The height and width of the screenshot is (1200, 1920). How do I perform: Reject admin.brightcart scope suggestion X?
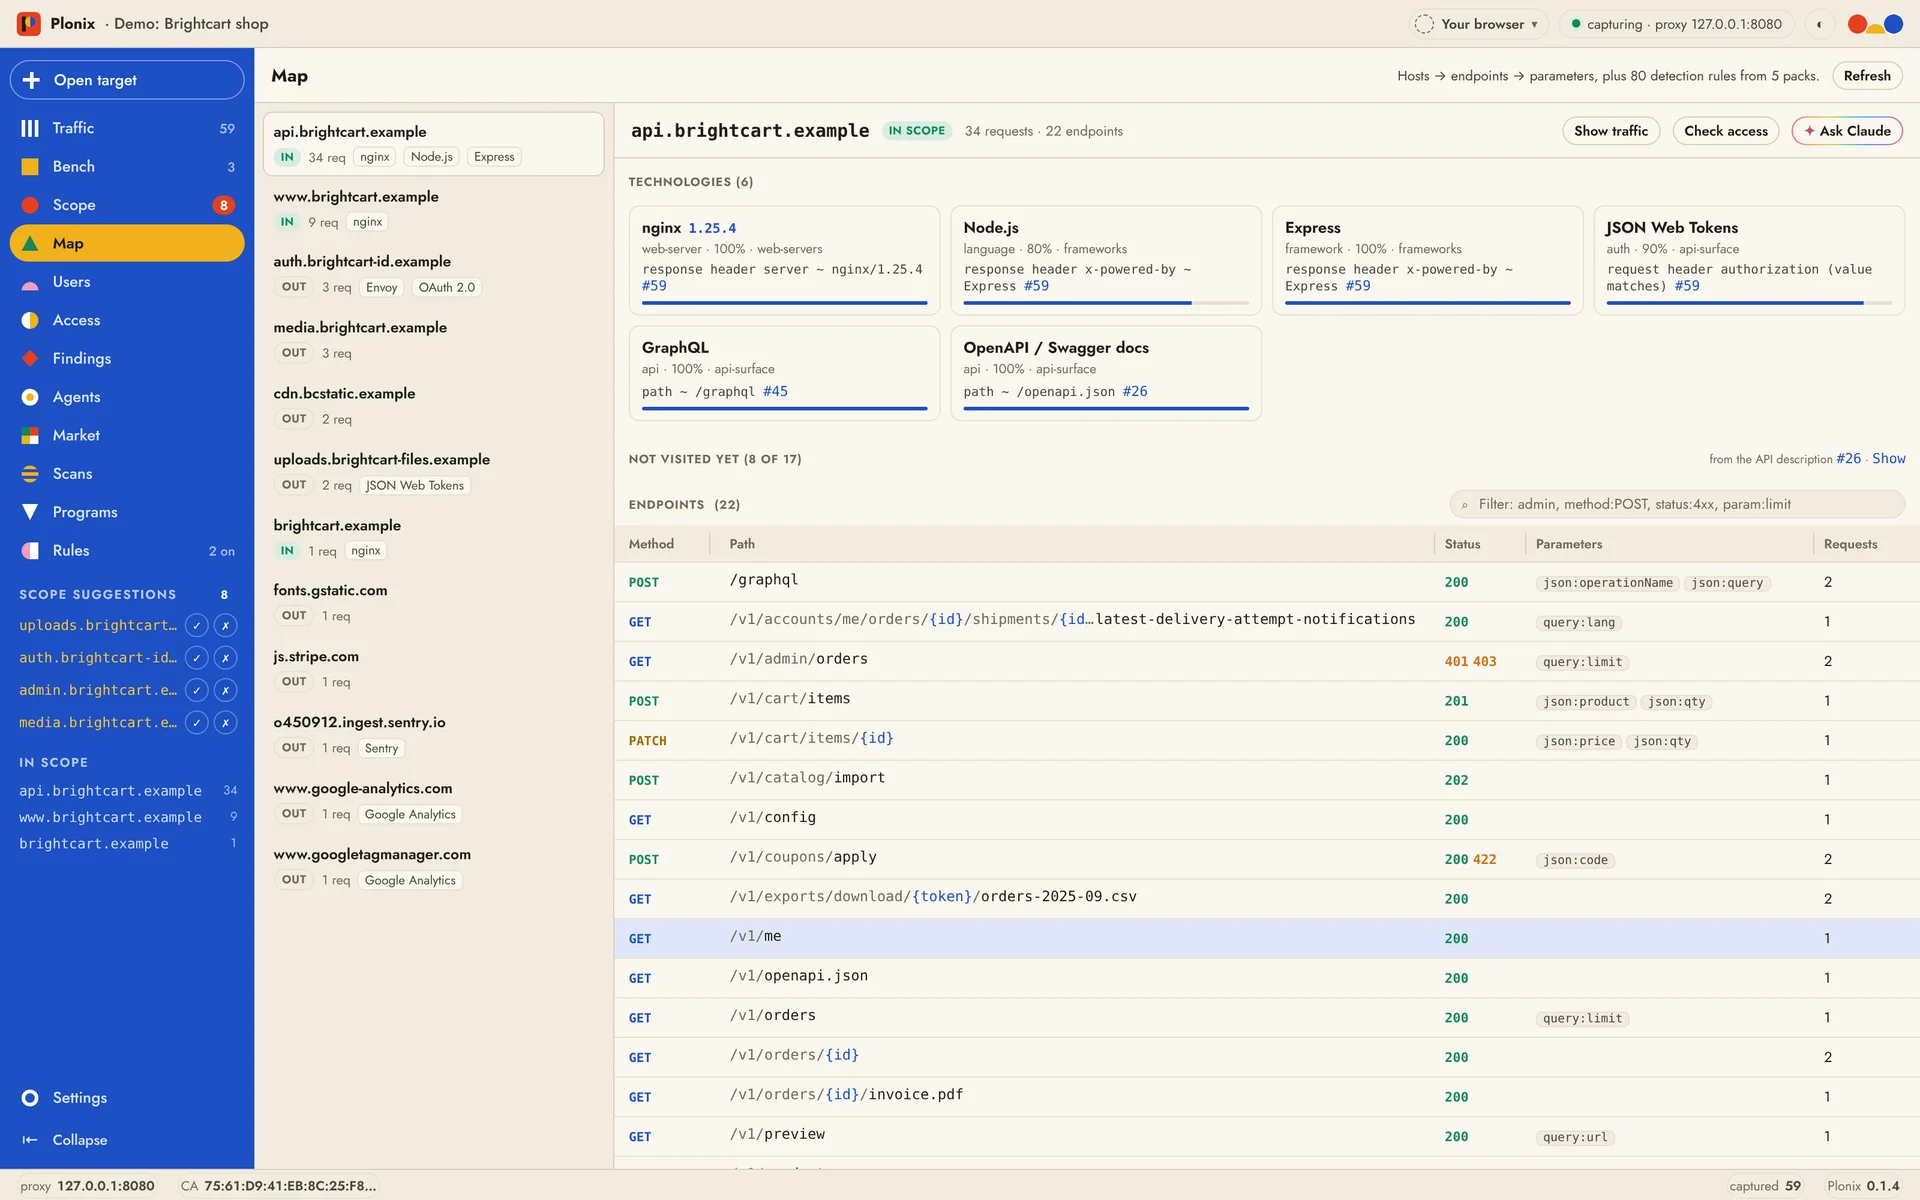(226, 690)
